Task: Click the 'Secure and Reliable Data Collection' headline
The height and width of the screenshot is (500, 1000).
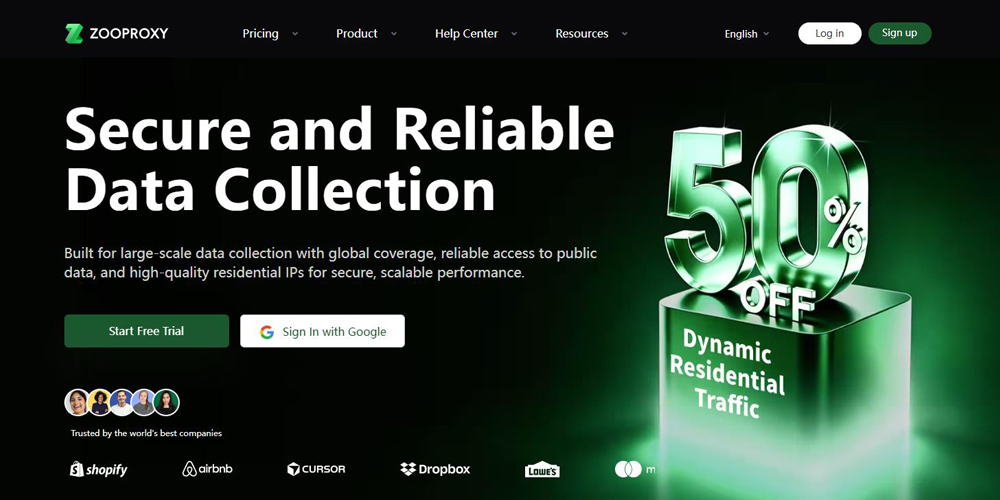Action: [x=339, y=158]
